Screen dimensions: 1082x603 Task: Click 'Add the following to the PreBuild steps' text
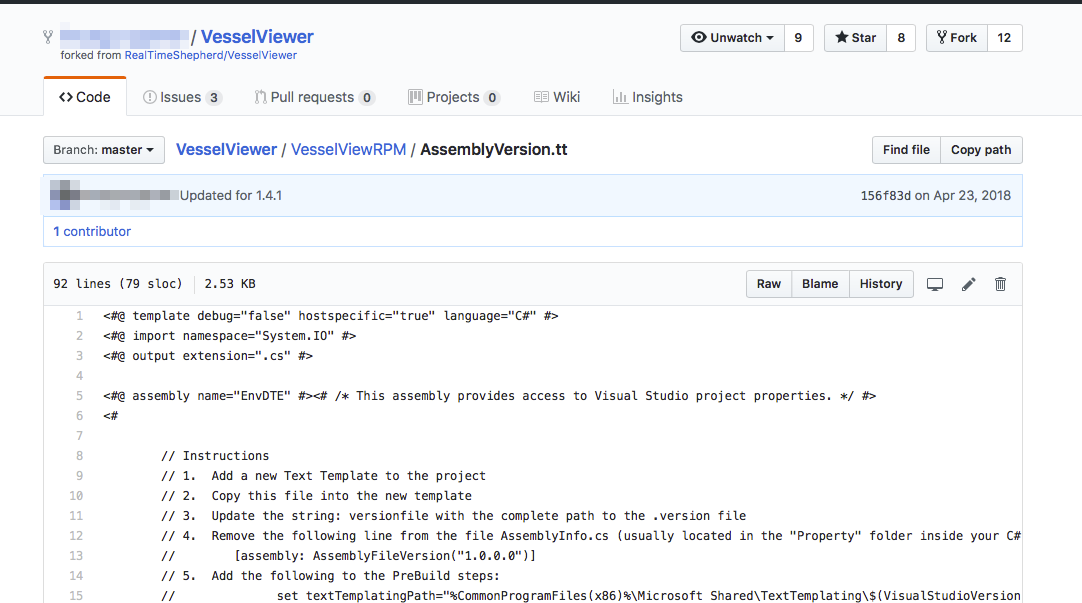355,576
